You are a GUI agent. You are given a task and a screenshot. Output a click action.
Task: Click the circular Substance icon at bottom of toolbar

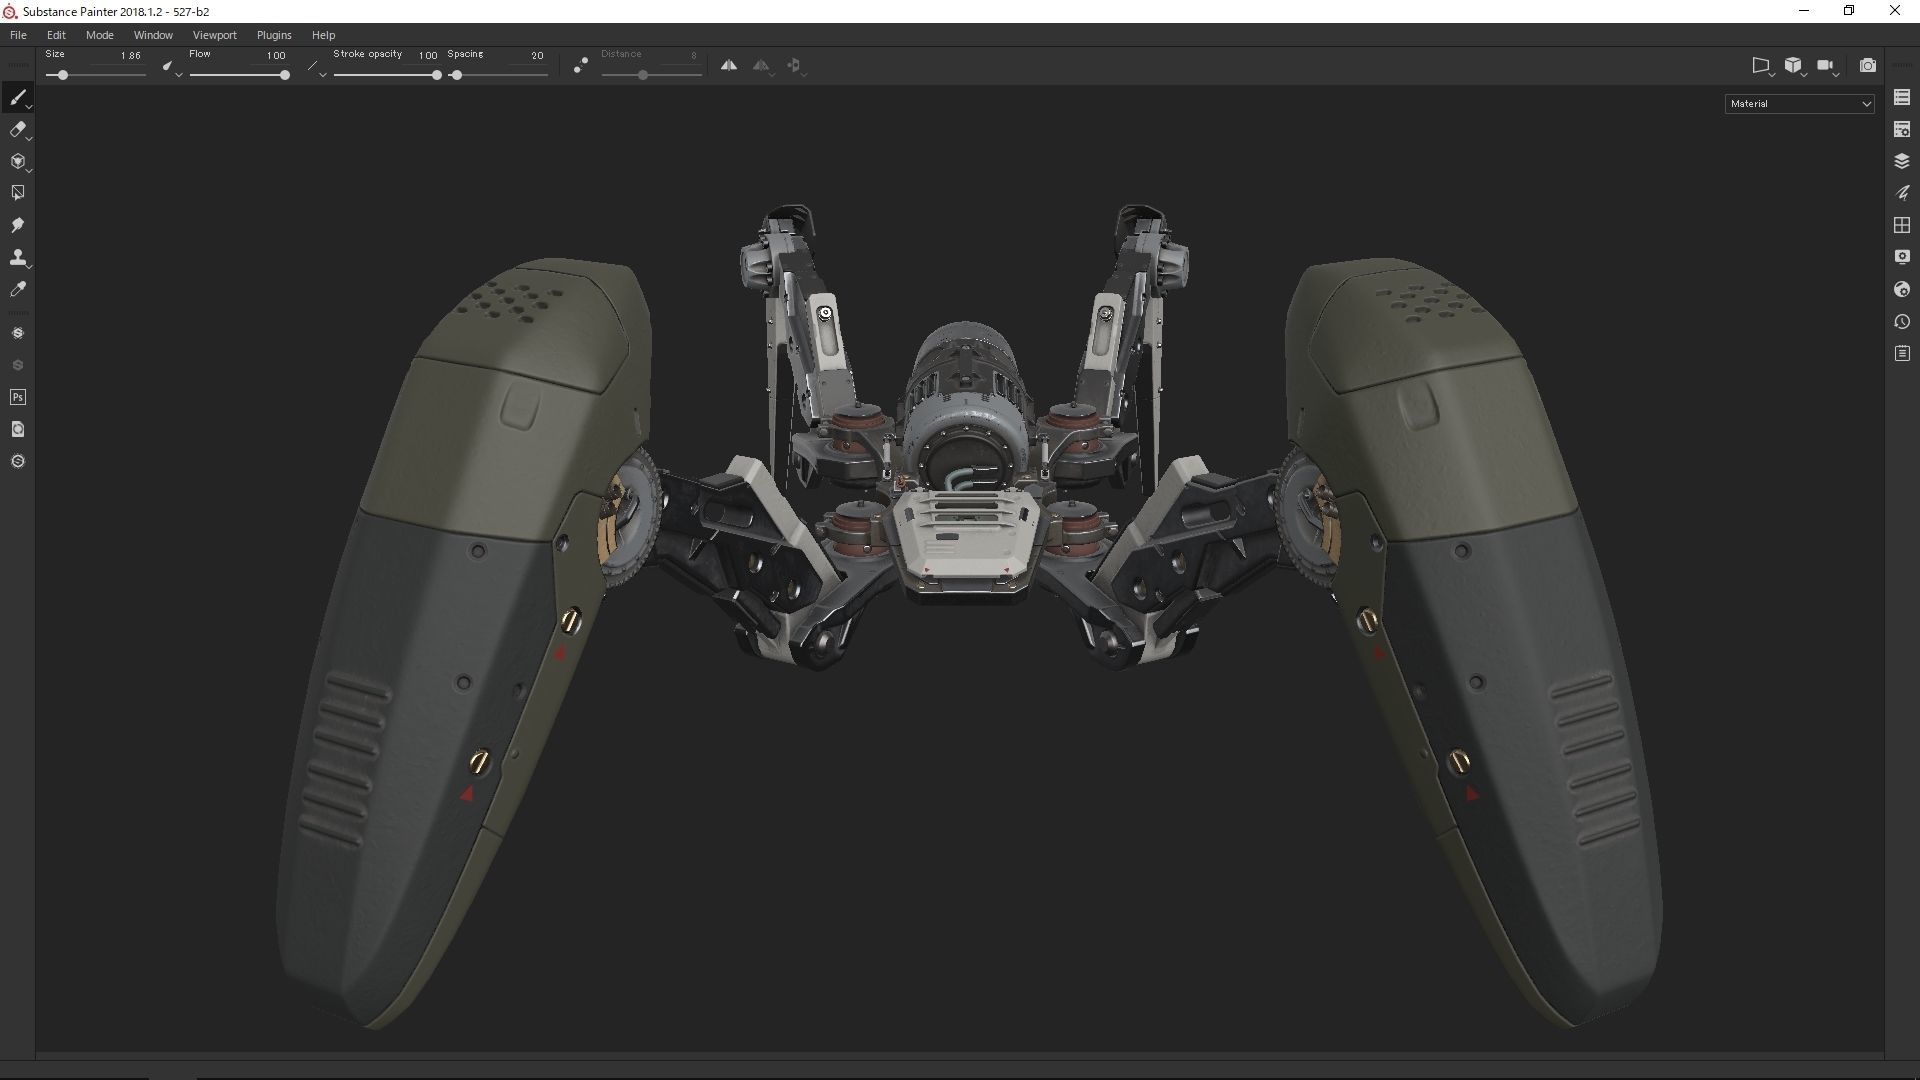pyautogui.click(x=17, y=461)
